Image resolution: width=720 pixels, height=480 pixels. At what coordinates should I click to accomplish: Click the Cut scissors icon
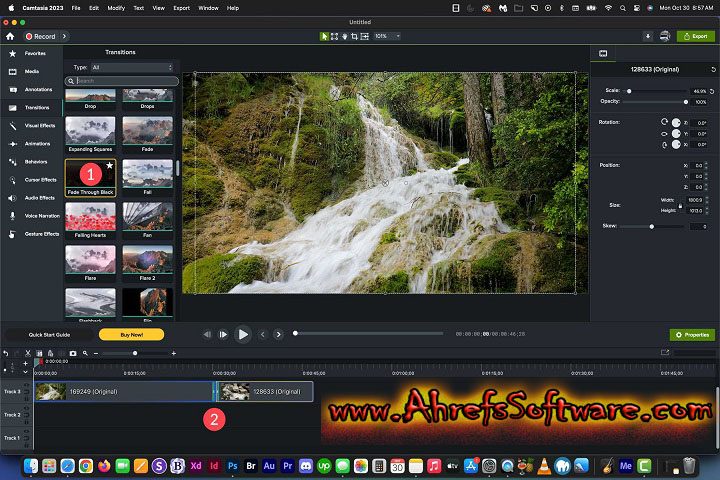pos(28,353)
